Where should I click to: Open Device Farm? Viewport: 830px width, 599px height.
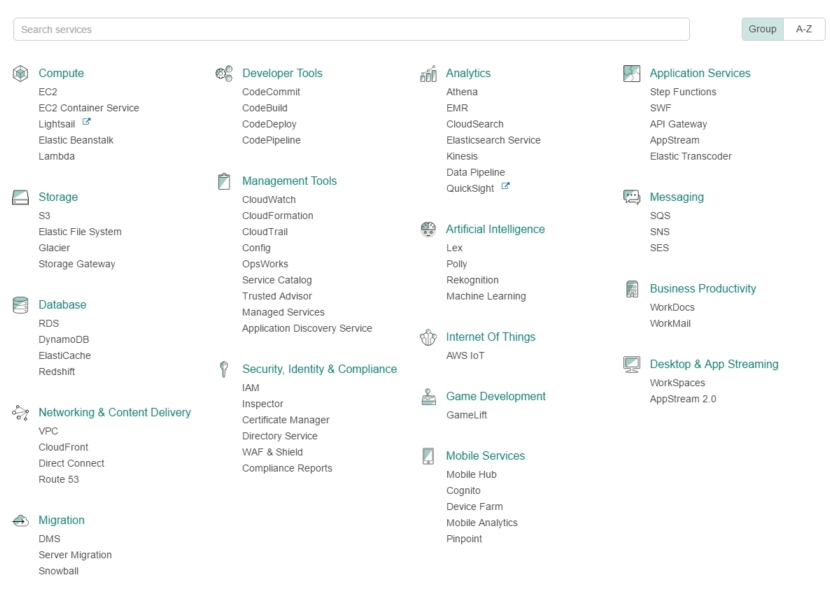tap(474, 507)
